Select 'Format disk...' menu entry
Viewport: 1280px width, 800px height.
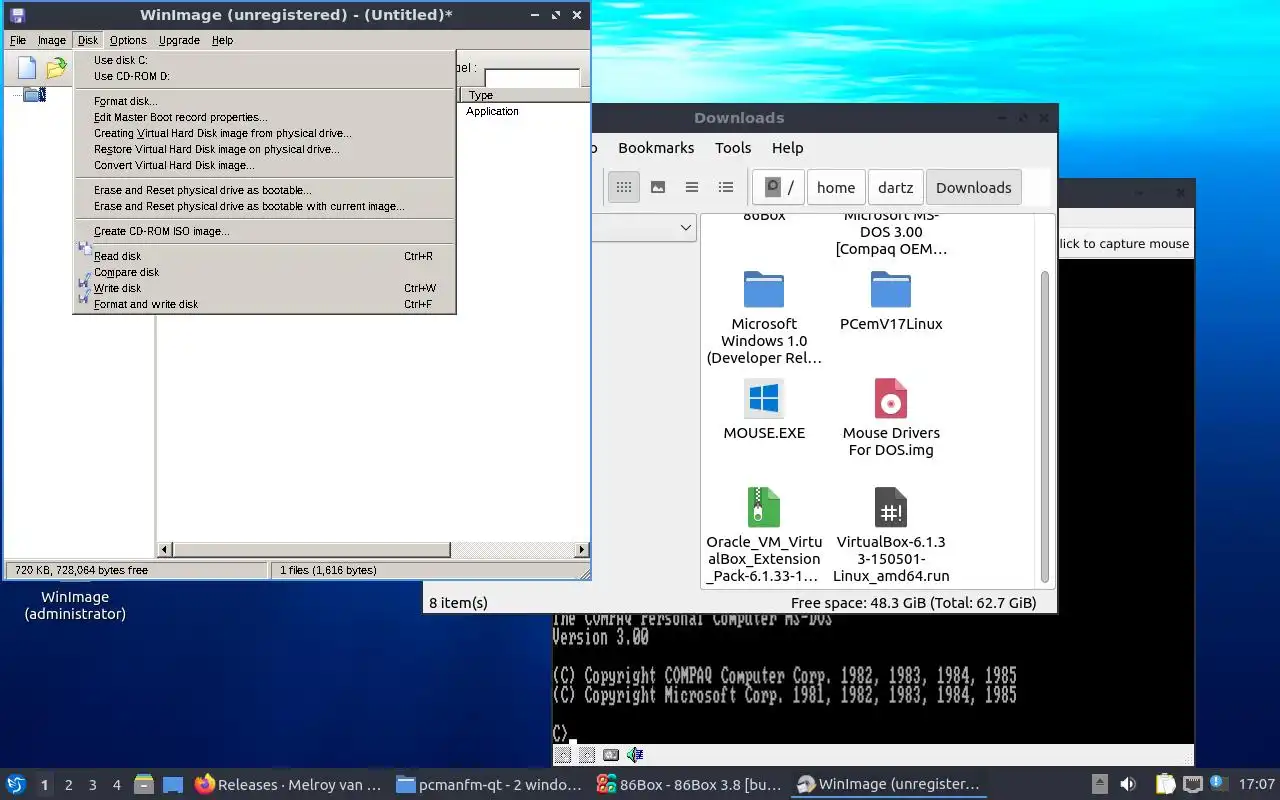(264, 101)
